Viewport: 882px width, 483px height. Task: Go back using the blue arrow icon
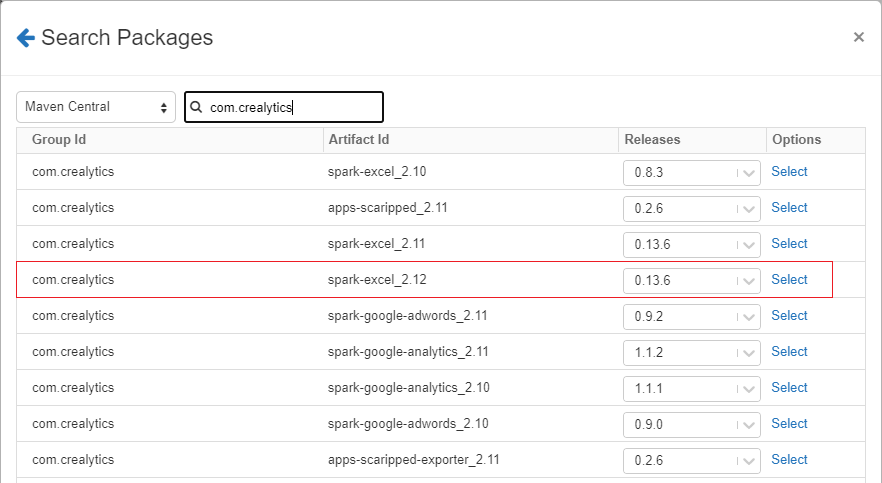tap(26, 38)
